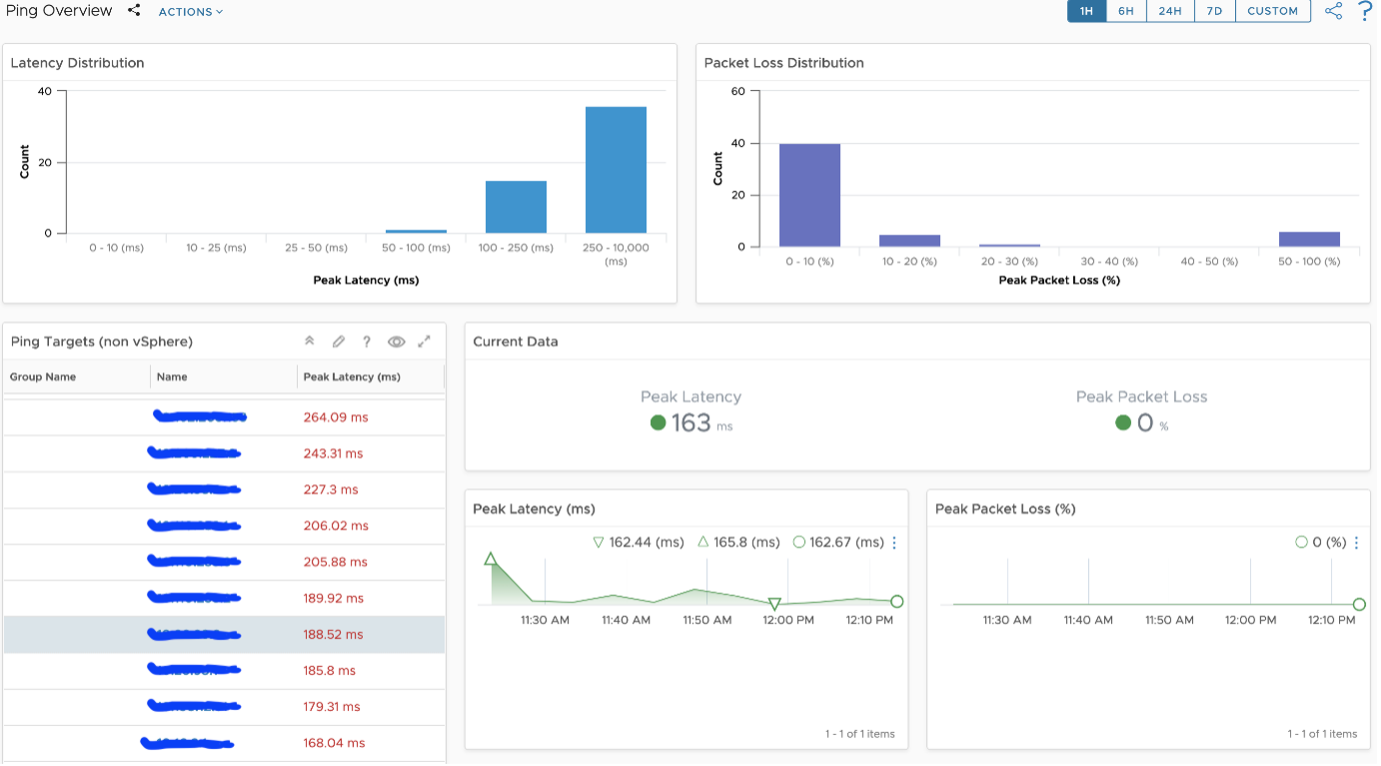Select the row with 205.88 ms latency

tap(224, 561)
